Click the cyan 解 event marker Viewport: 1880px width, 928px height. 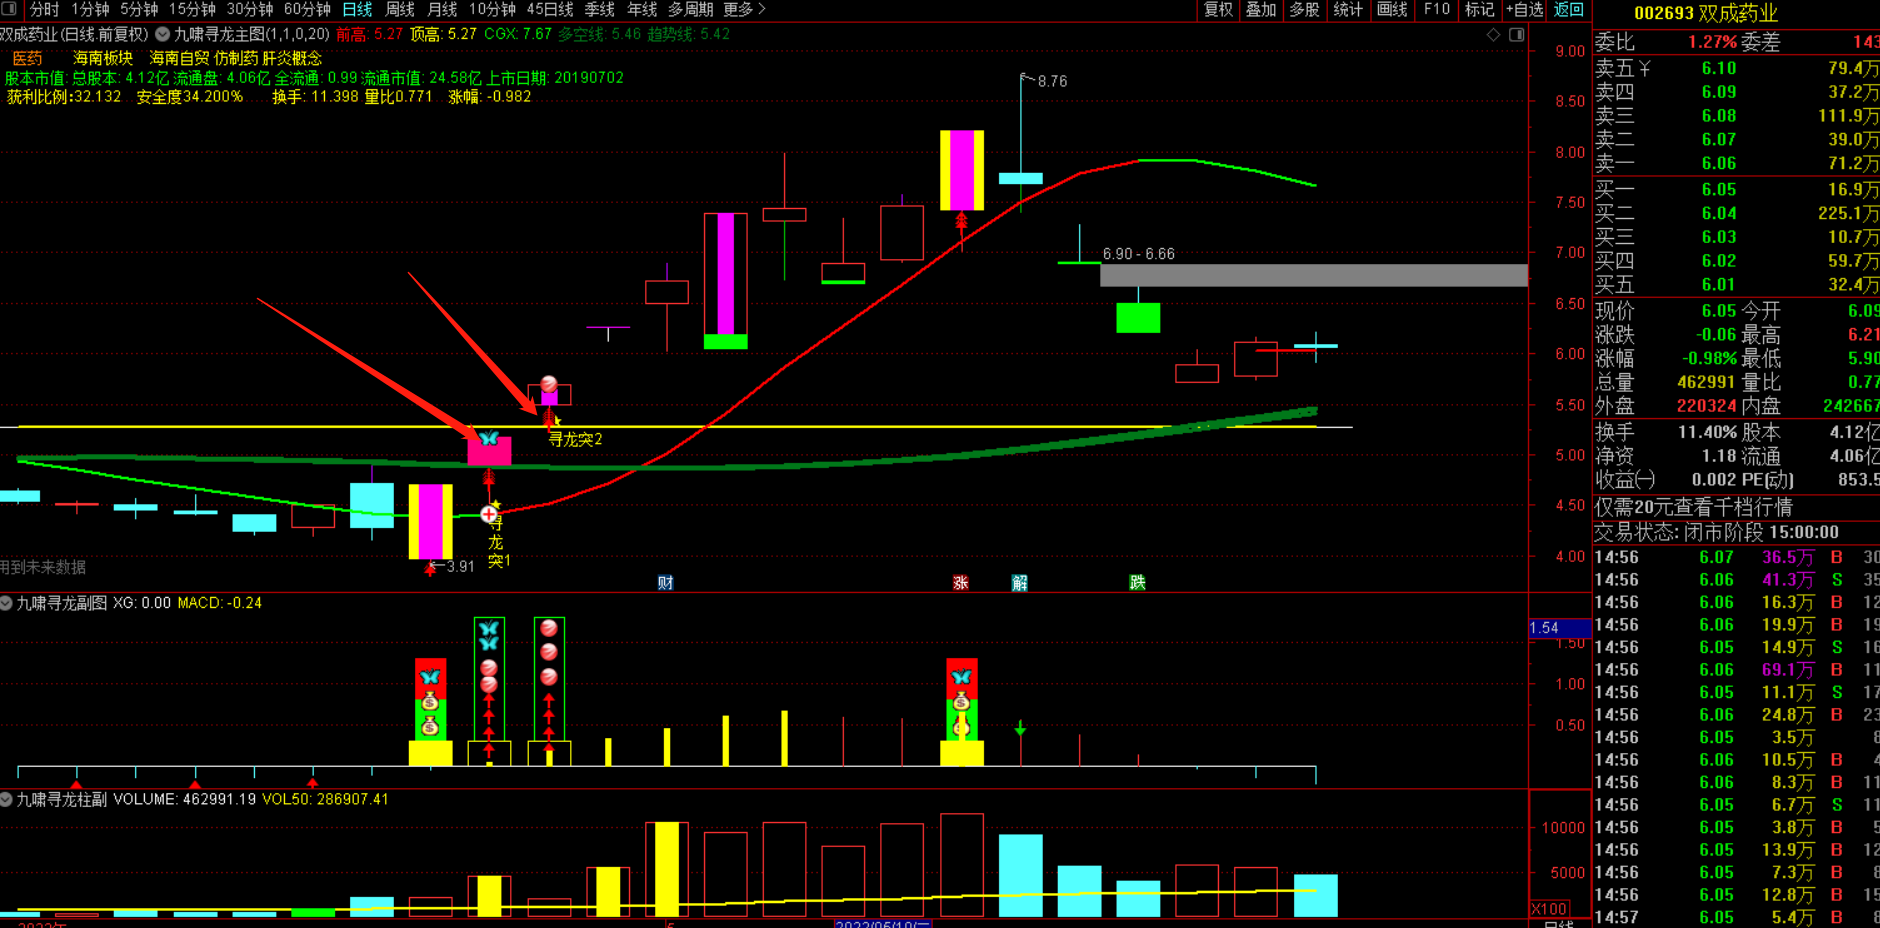1019,583
